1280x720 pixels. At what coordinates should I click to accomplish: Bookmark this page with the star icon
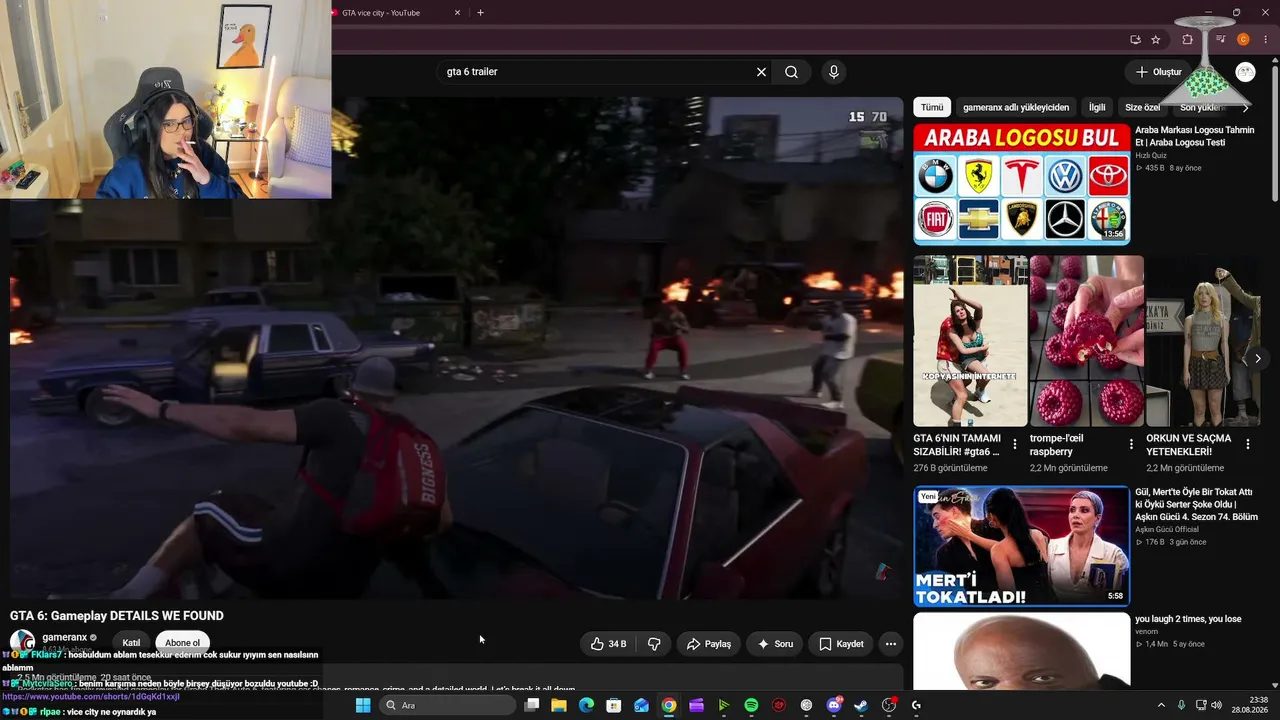pyautogui.click(x=1156, y=40)
